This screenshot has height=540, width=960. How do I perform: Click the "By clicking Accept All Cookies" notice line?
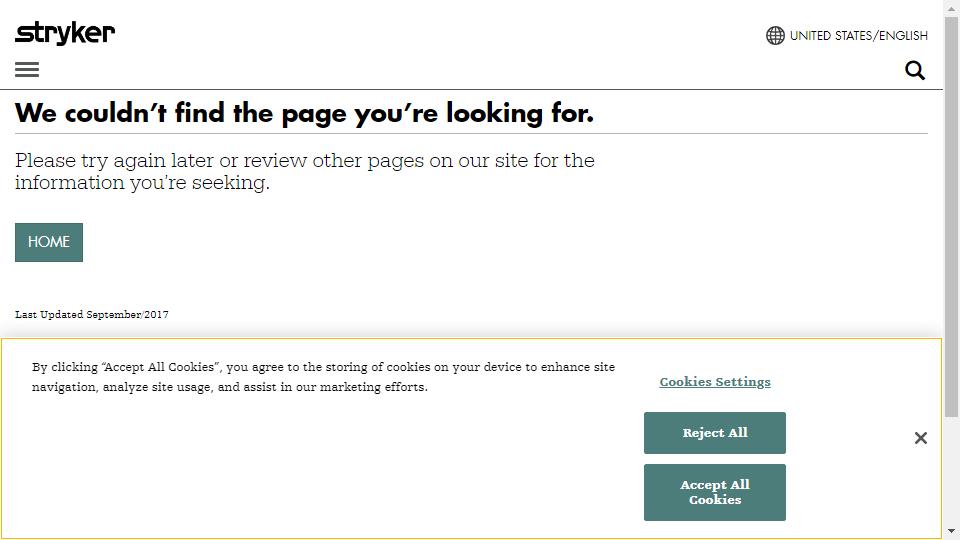(323, 367)
